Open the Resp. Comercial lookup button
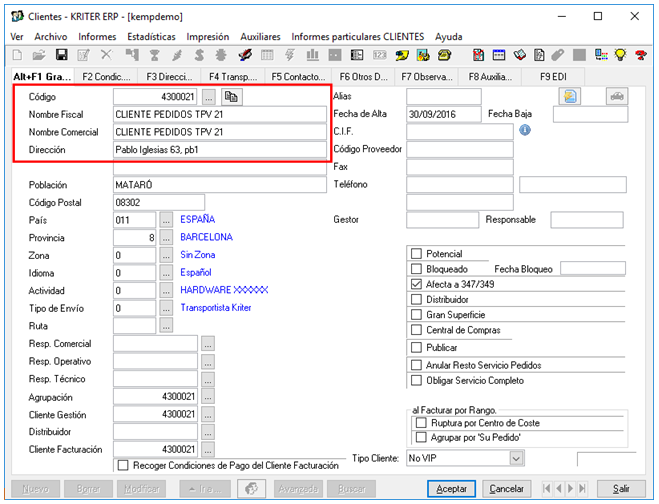Screen dimensions: 659x504 [x=208, y=344]
